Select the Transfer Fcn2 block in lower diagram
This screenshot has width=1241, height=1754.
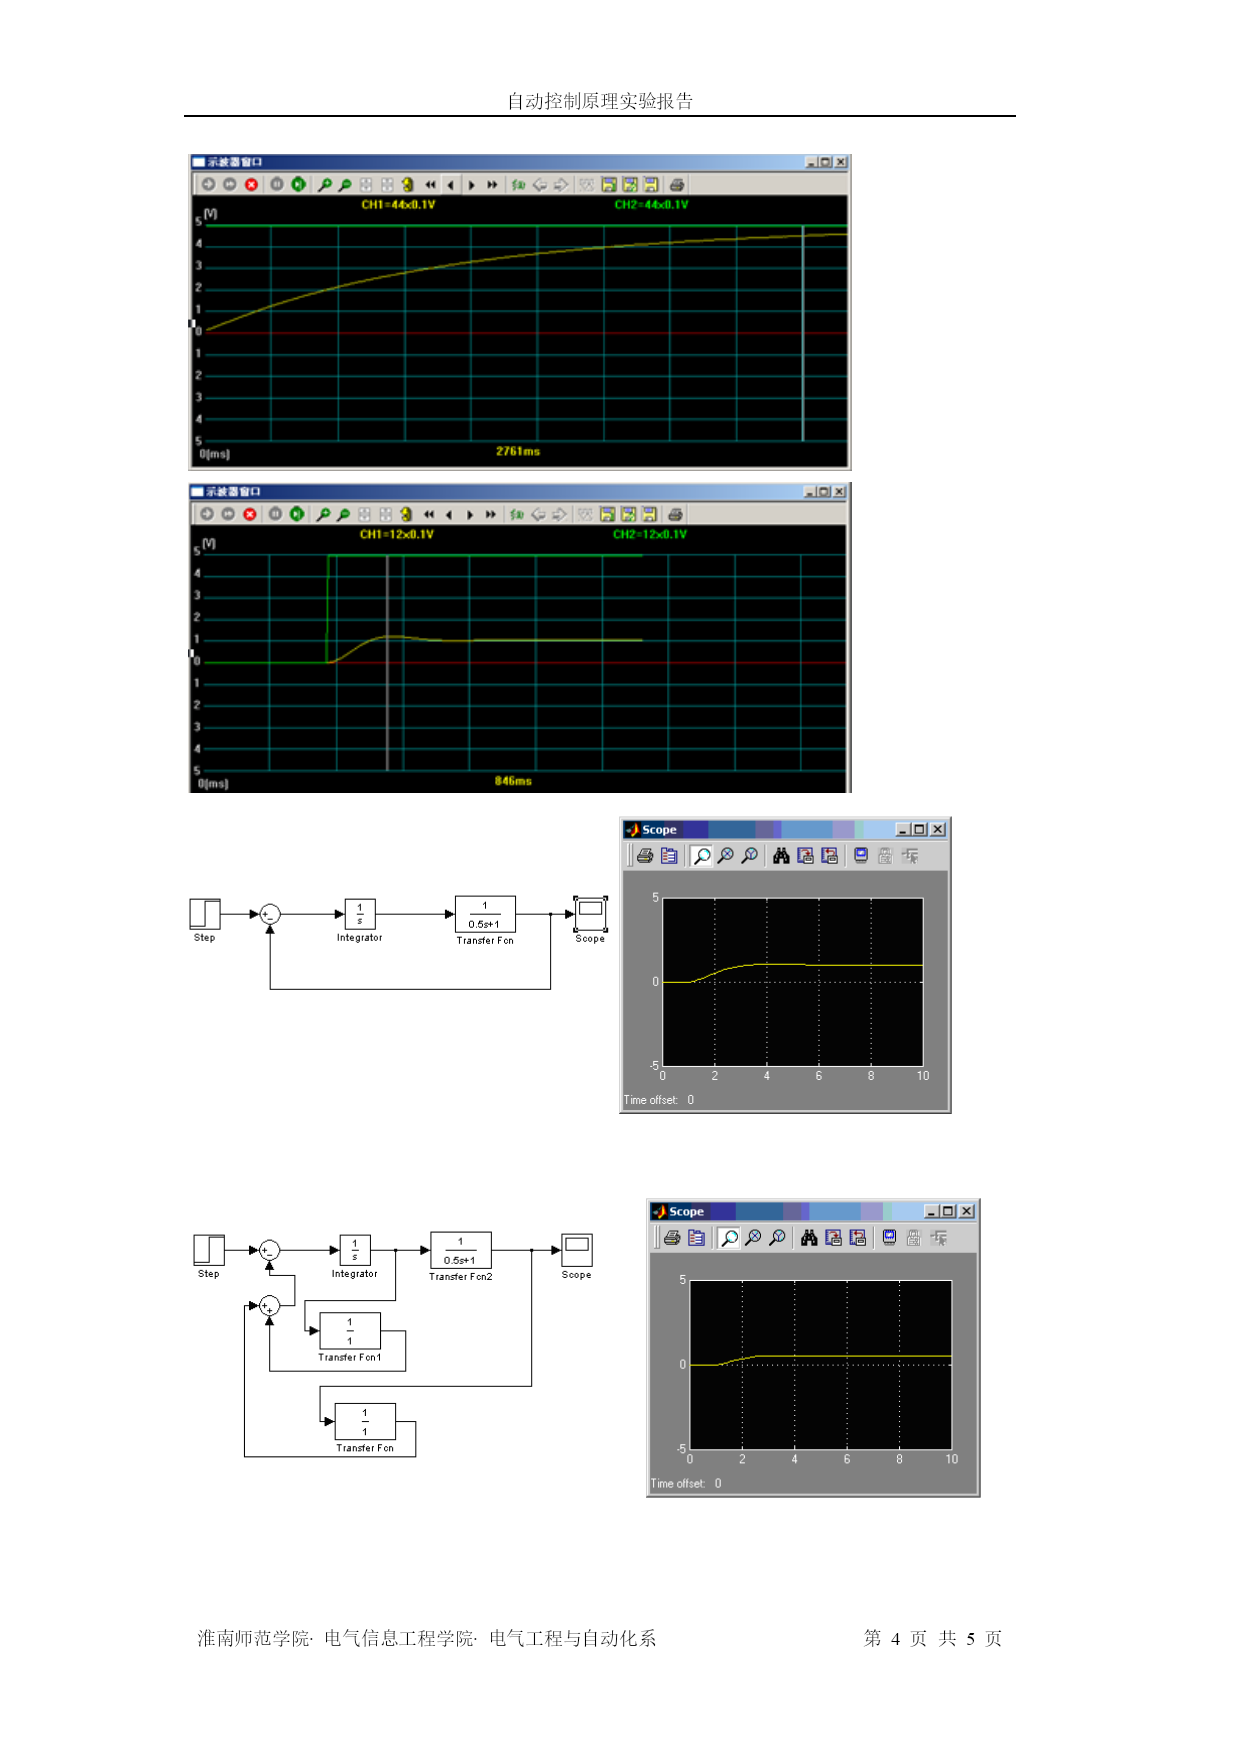(x=461, y=1250)
